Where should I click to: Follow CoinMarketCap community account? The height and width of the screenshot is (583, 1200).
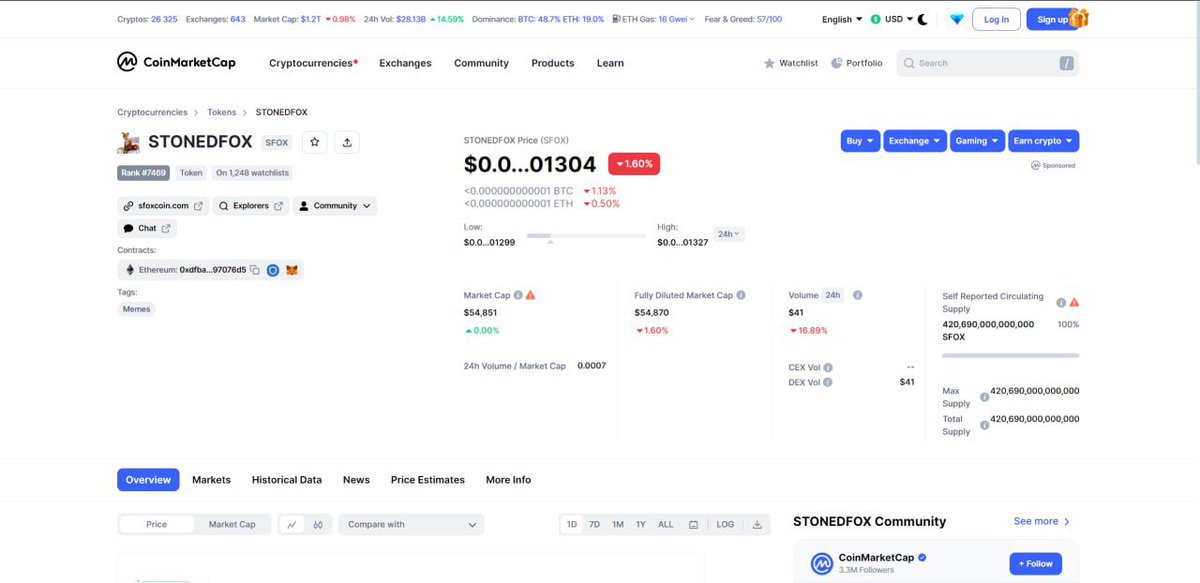[1035, 563]
